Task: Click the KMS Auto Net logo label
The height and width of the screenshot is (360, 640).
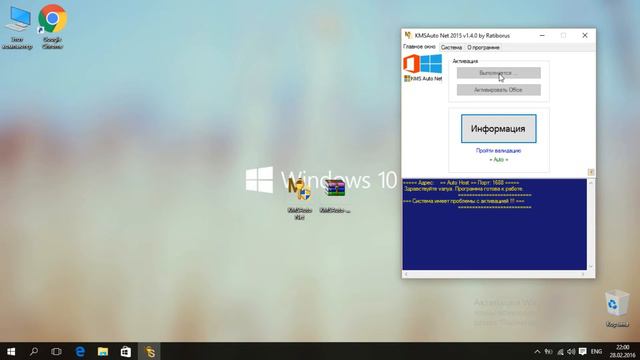Action: pyautogui.click(x=423, y=78)
